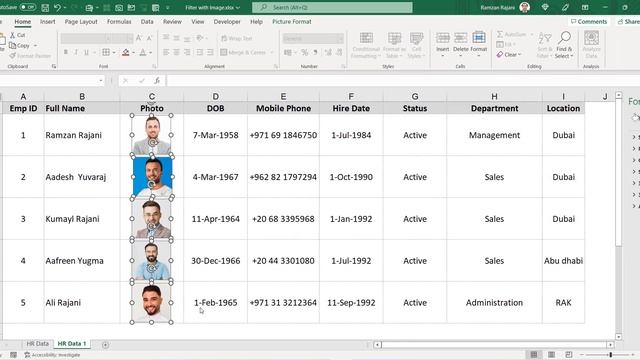Click the Ramzan Rajani account name
This screenshot has height=360, width=640.
pos(498,7)
